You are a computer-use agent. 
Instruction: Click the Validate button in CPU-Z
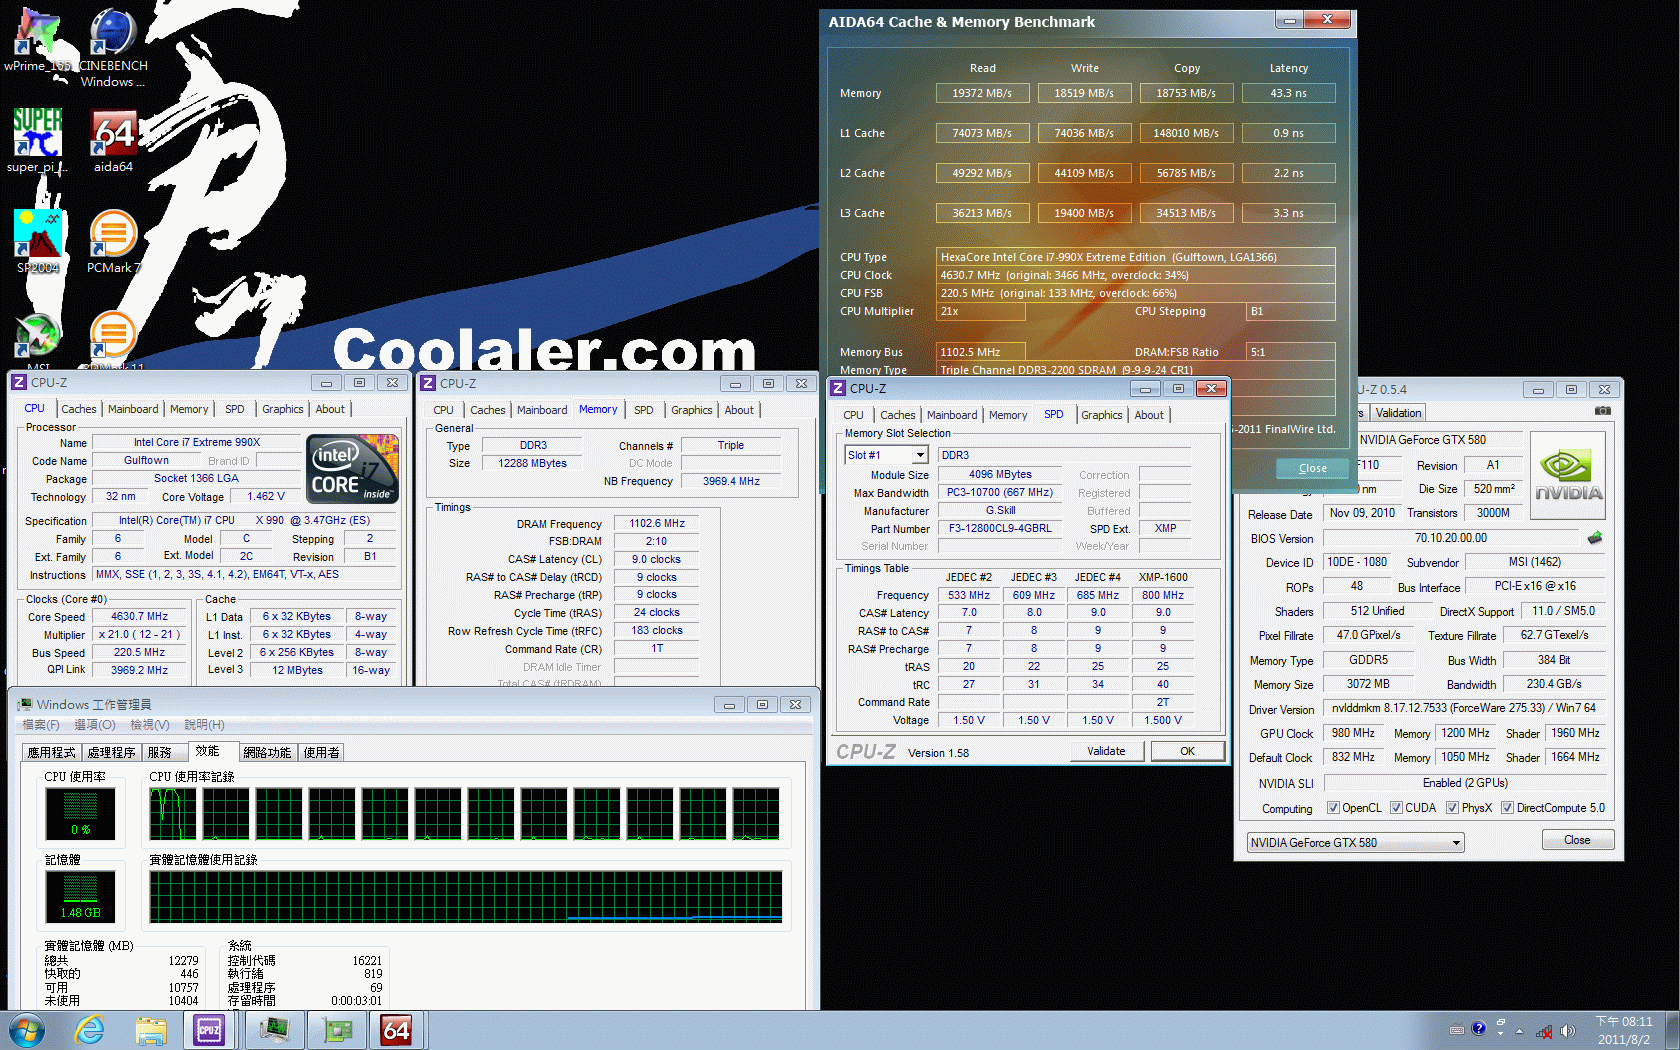1106,751
